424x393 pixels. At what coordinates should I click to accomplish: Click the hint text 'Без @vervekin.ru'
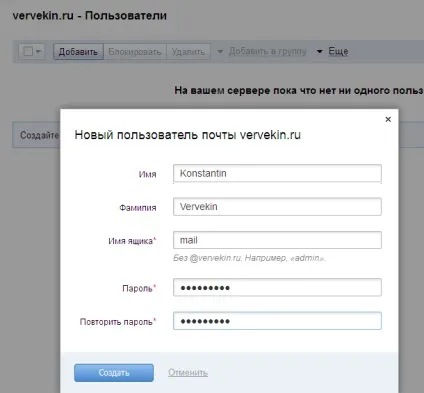coord(207,258)
